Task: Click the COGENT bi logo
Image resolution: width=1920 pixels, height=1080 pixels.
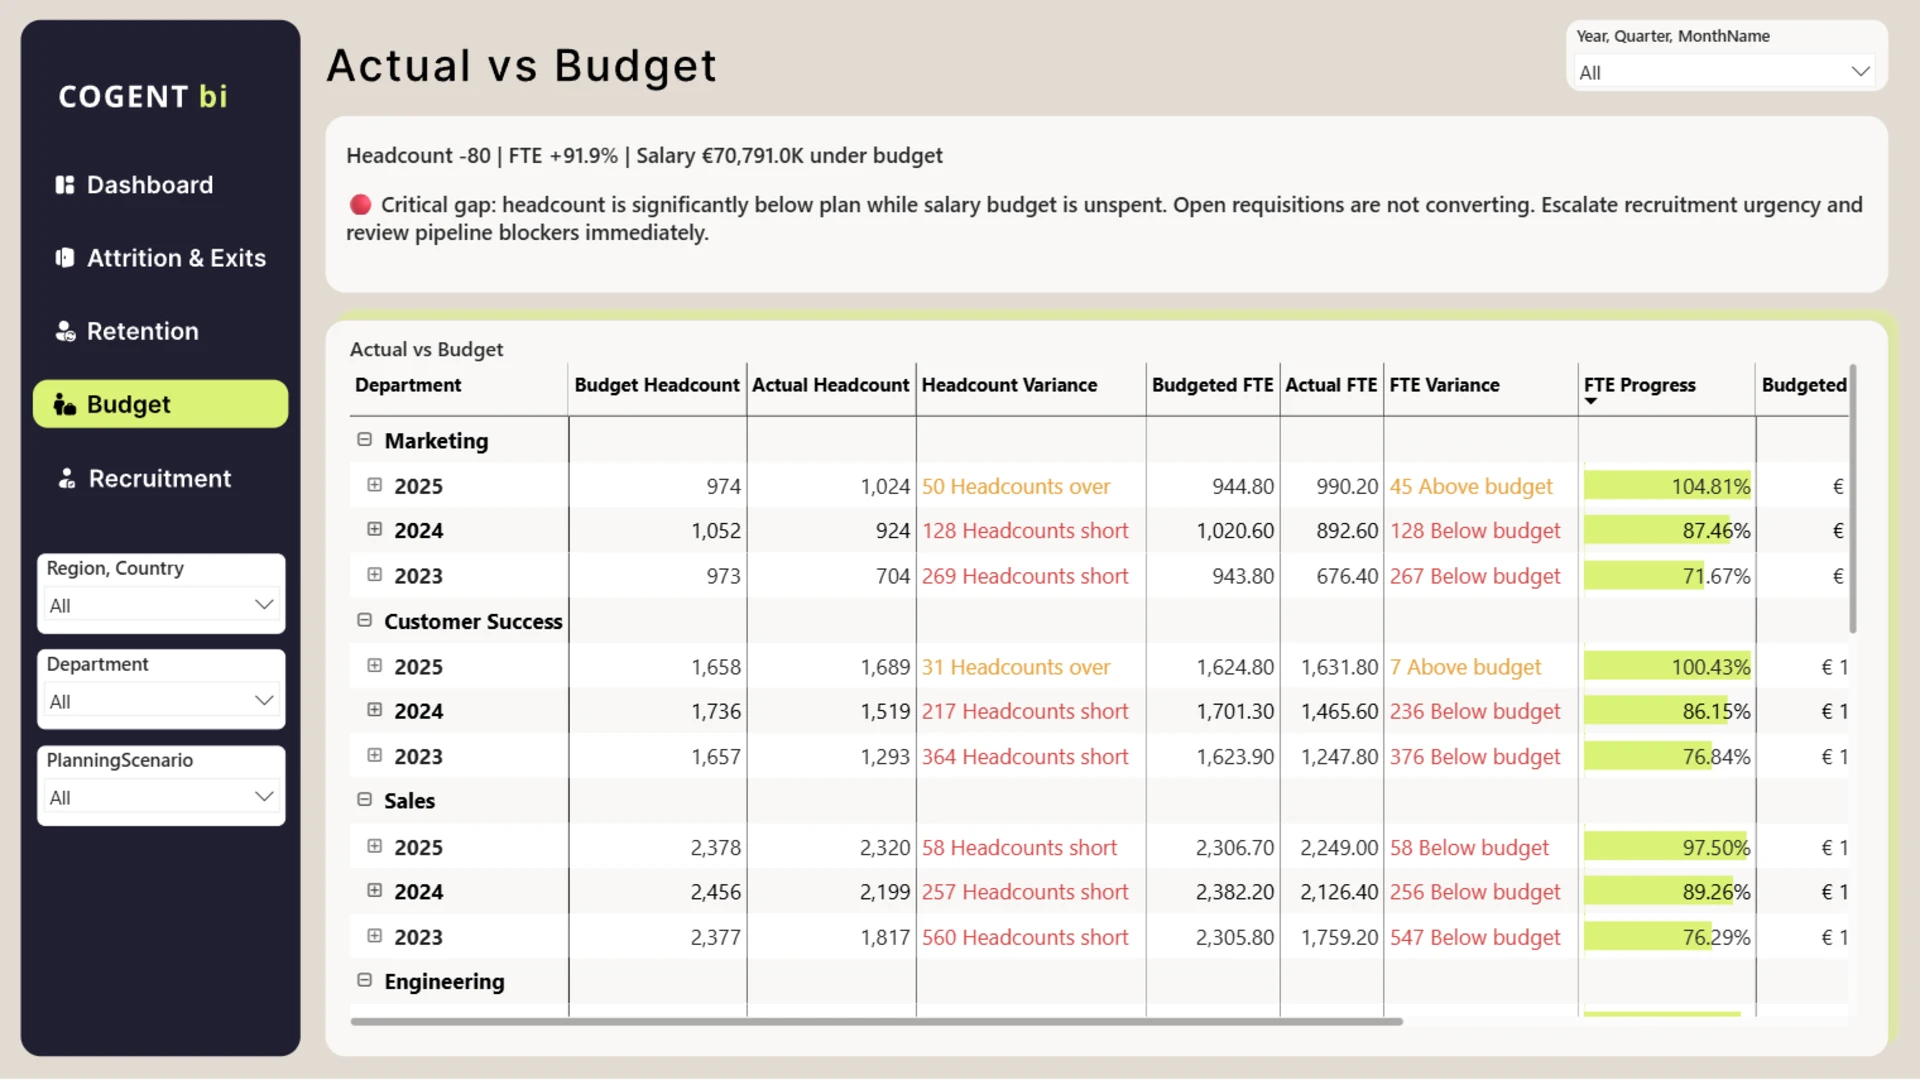Action: pos(143,97)
